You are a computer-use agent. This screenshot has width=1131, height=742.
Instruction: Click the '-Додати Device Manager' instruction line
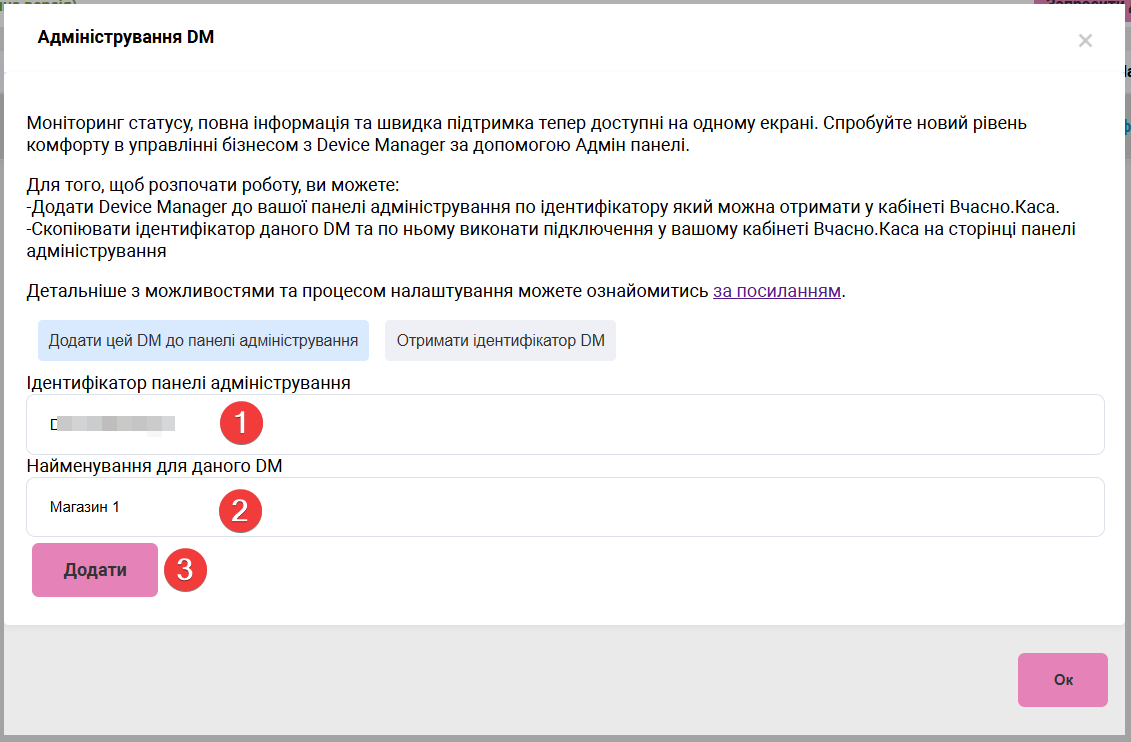tap(542, 207)
